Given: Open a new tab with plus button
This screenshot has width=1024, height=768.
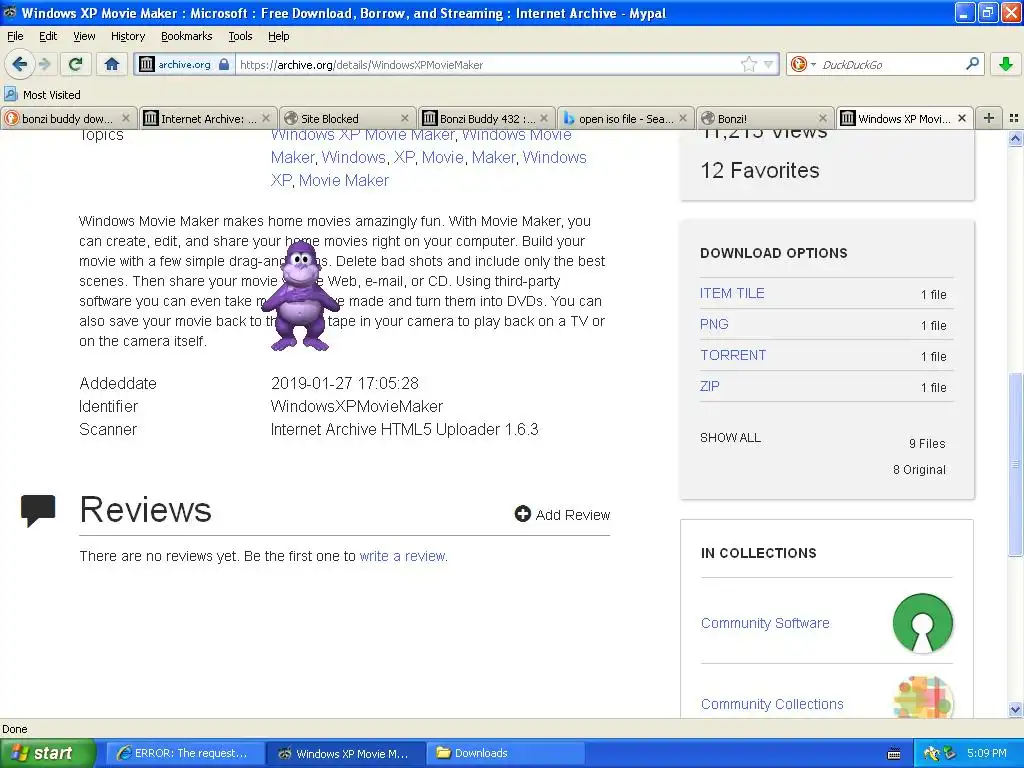Looking at the screenshot, I should [x=989, y=118].
